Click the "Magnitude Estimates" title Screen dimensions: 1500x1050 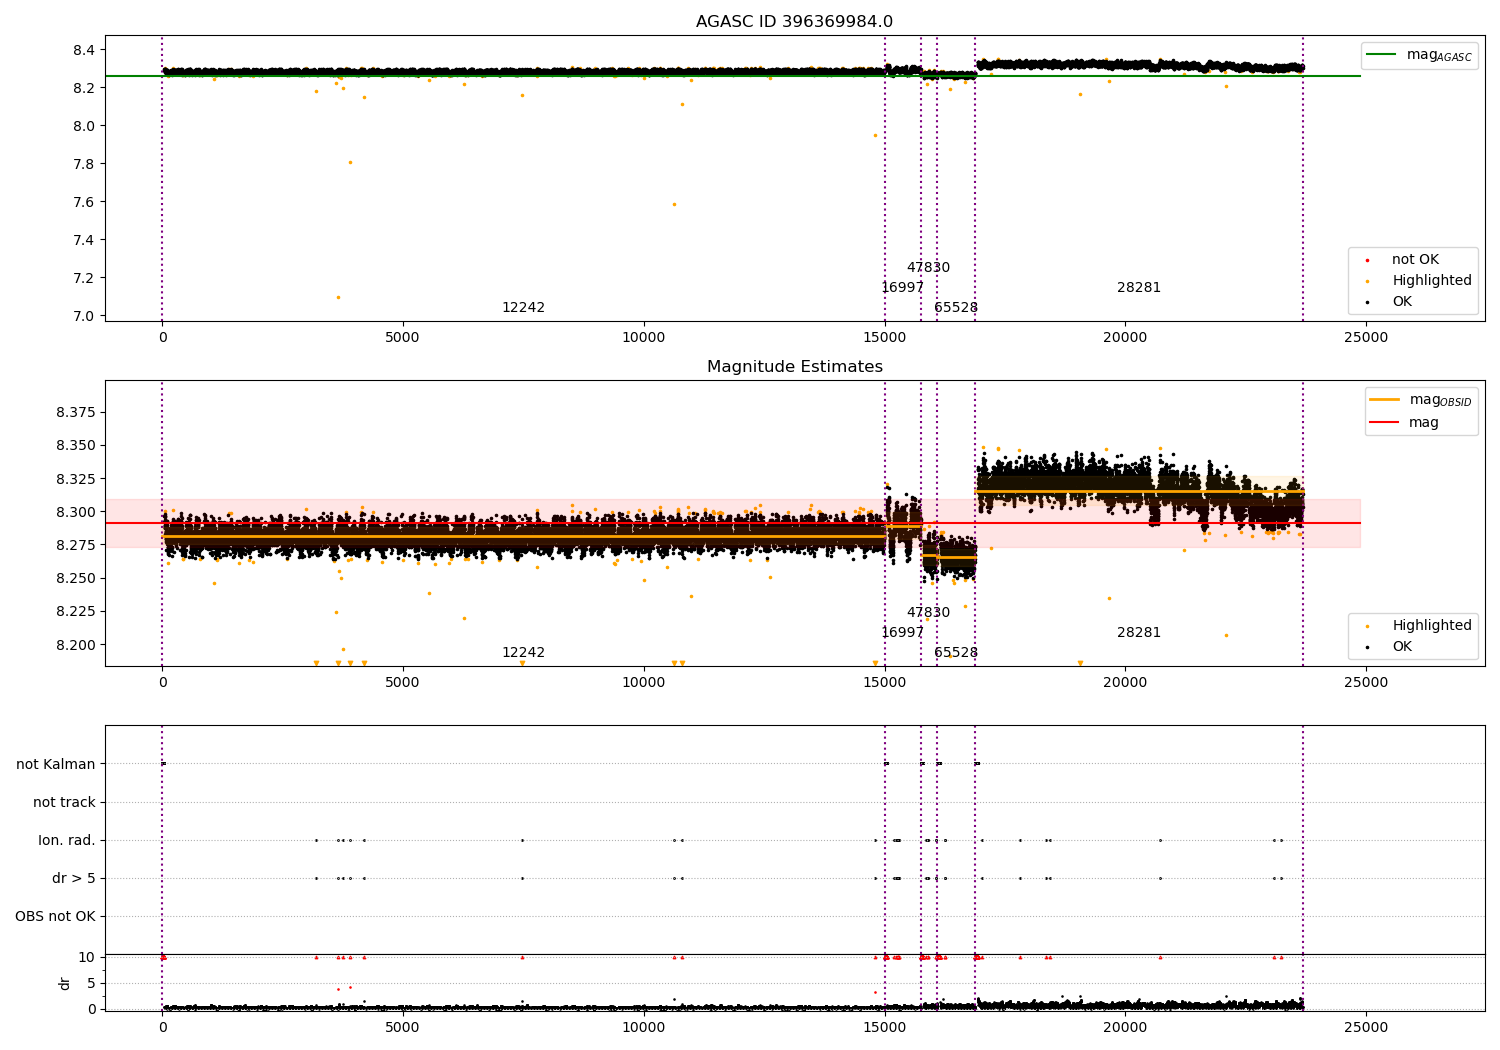[x=794, y=367]
